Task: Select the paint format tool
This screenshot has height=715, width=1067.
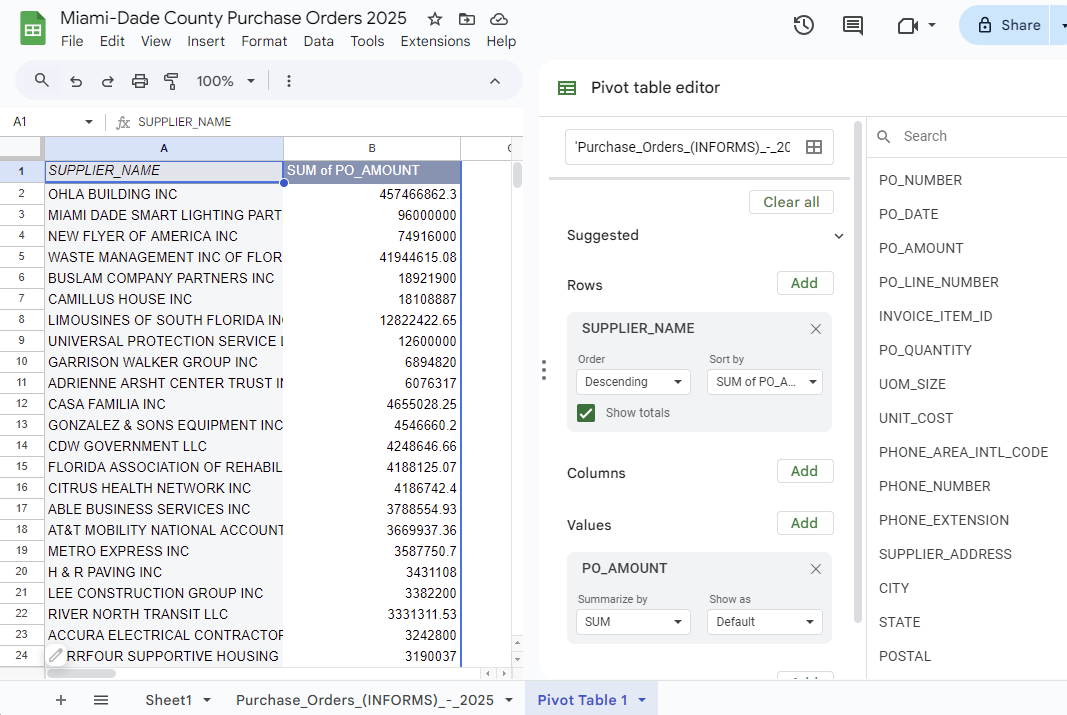Action: (171, 81)
